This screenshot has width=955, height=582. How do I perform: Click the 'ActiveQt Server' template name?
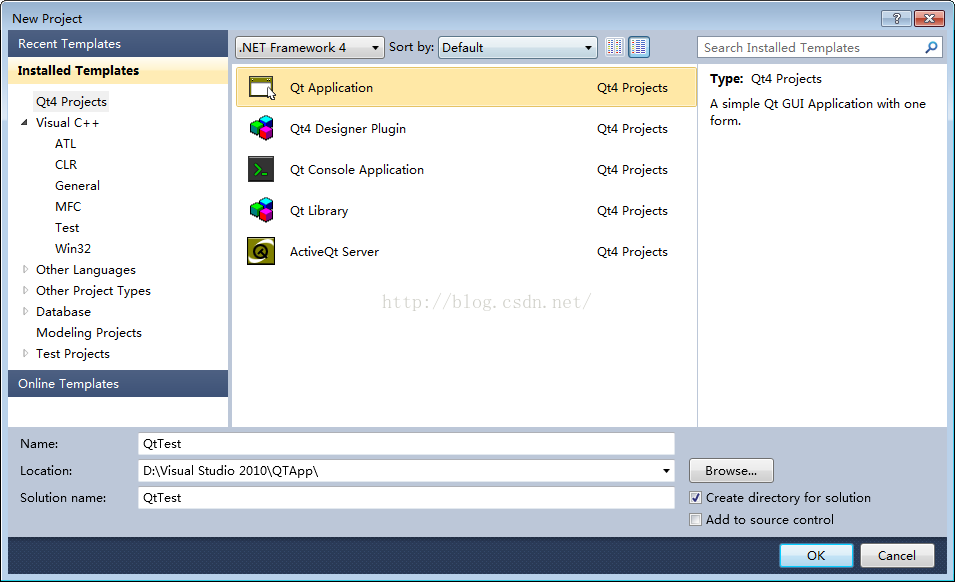tap(334, 251)
